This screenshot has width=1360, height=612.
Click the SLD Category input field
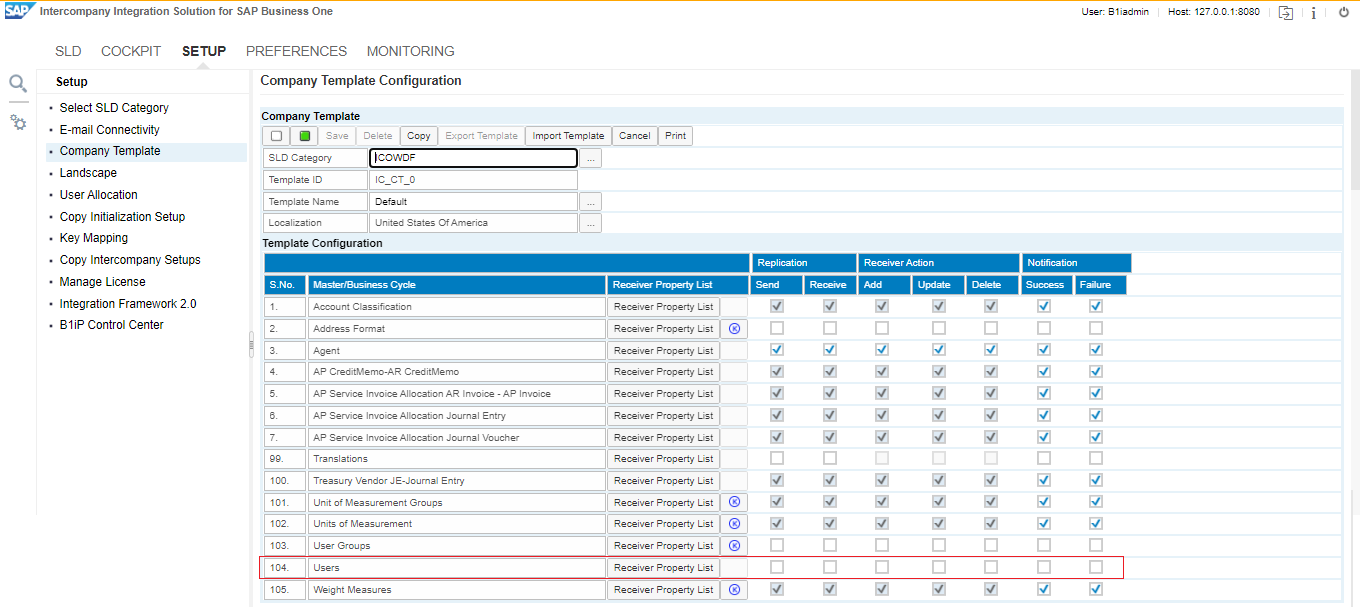tap(473, 158)
